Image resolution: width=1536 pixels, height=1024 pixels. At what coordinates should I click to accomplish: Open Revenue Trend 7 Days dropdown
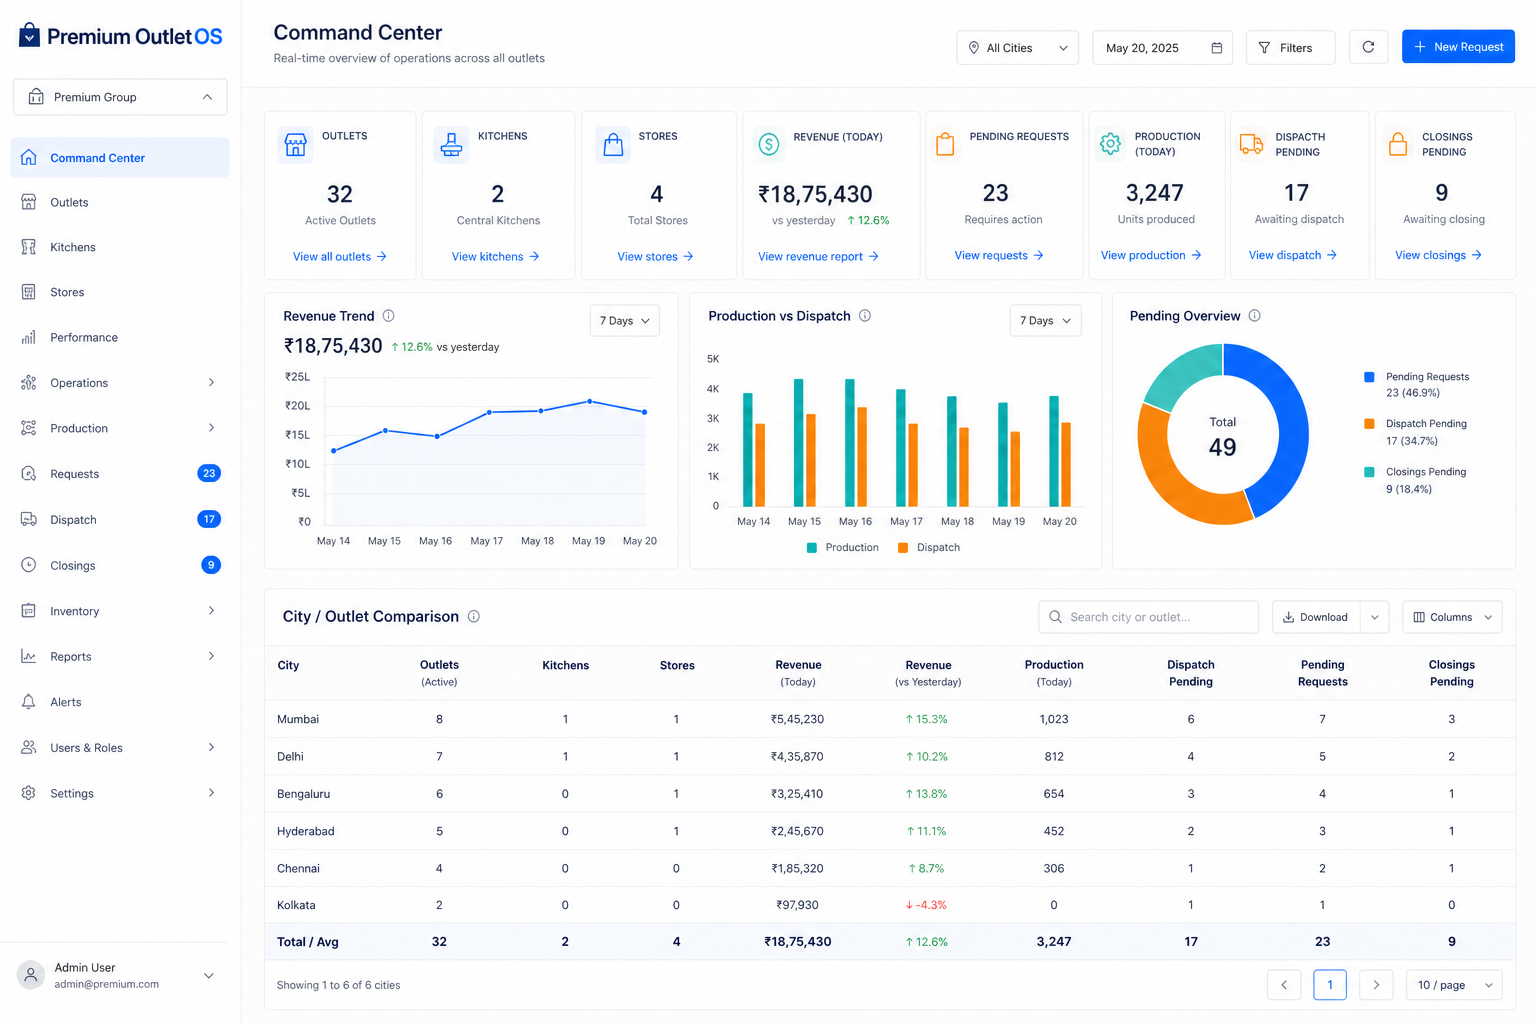click(625, 321)
